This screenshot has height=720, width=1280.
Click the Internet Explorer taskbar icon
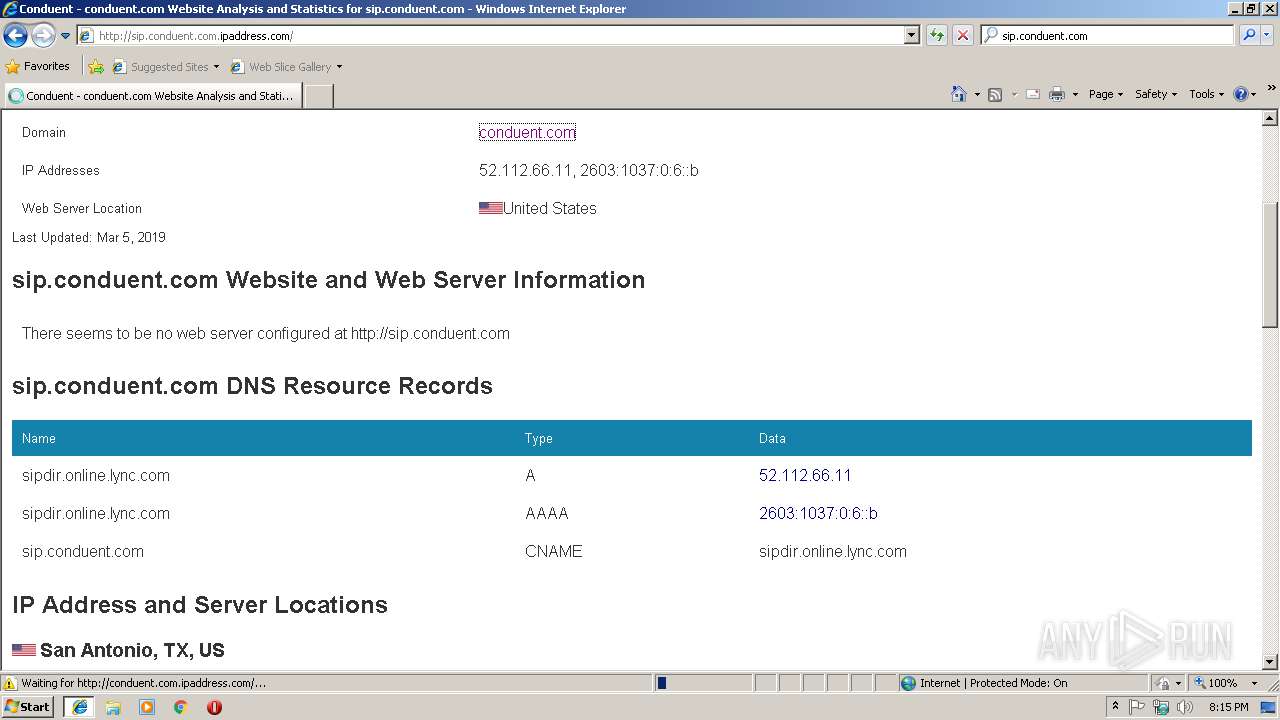point(79,707)
